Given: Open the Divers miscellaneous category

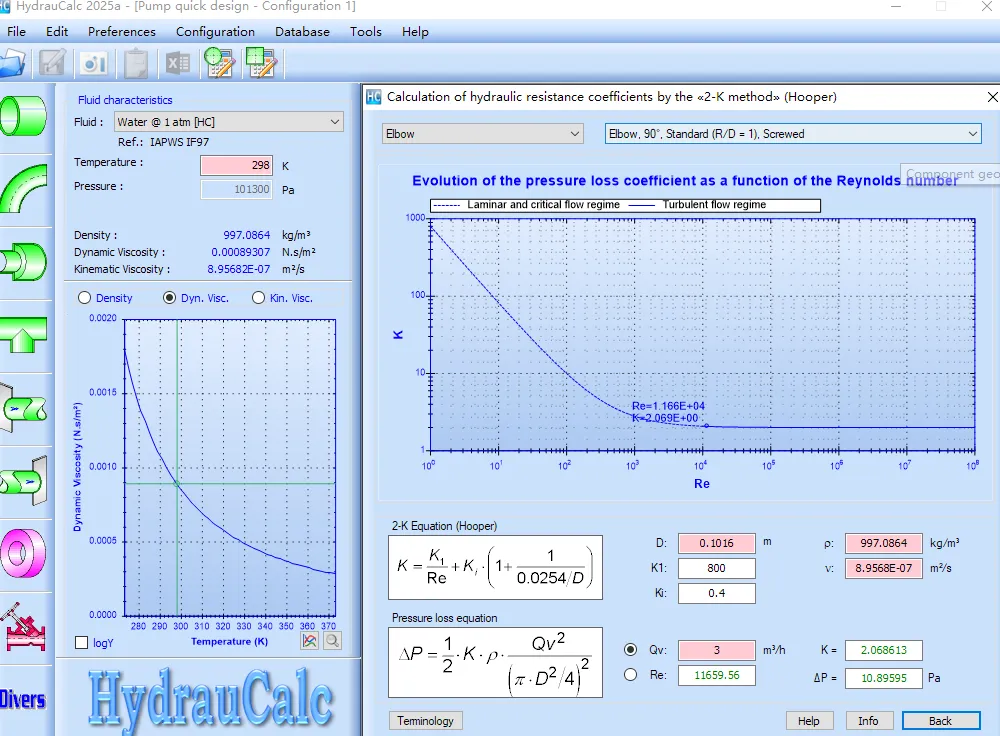Looking at the screenshot, I should tap(23, 700).
